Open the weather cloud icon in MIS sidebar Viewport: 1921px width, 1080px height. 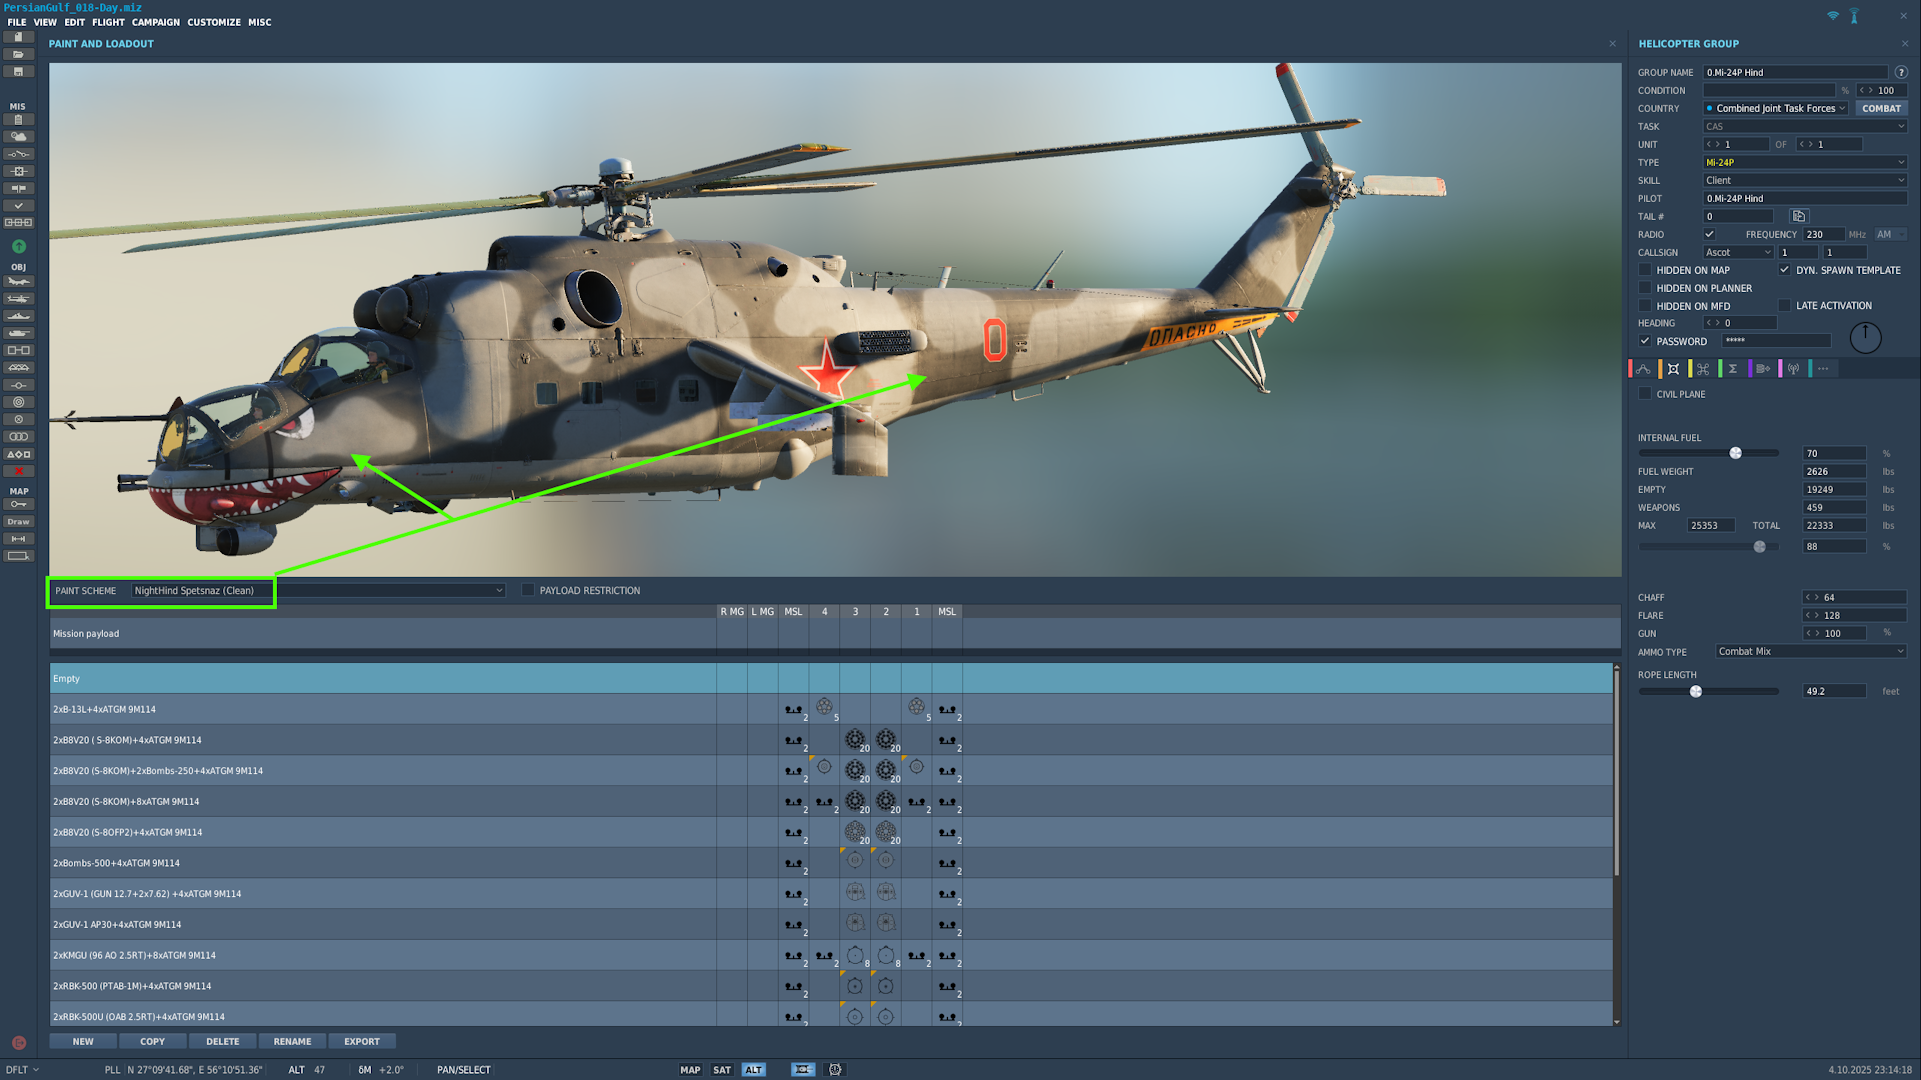pos(18,137)
